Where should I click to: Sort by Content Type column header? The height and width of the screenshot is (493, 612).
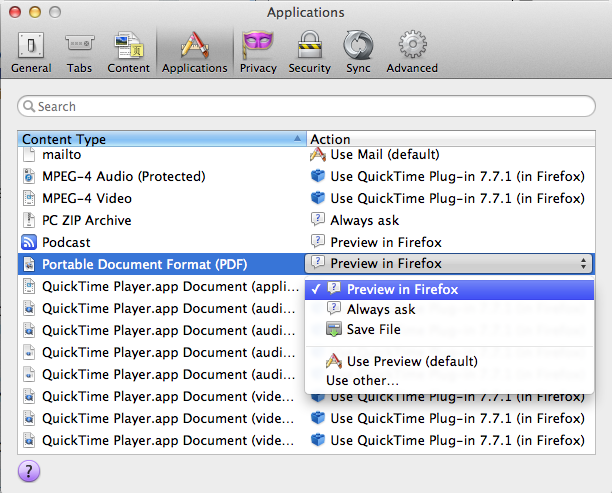[162, 139]
